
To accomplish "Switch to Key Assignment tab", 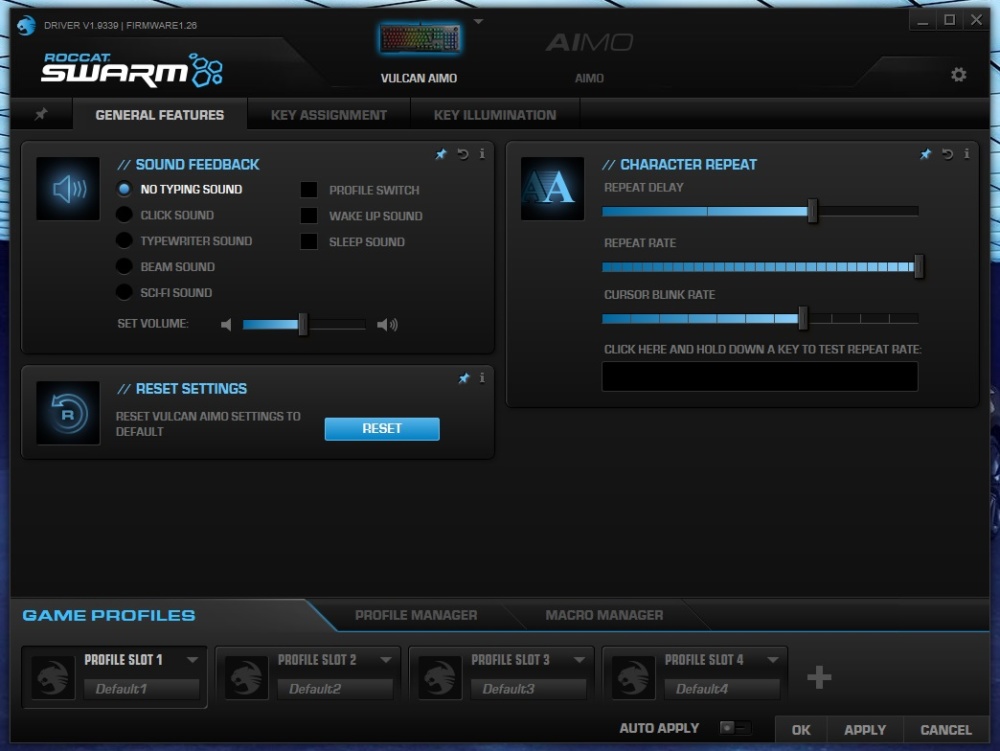I will (328, 115).
